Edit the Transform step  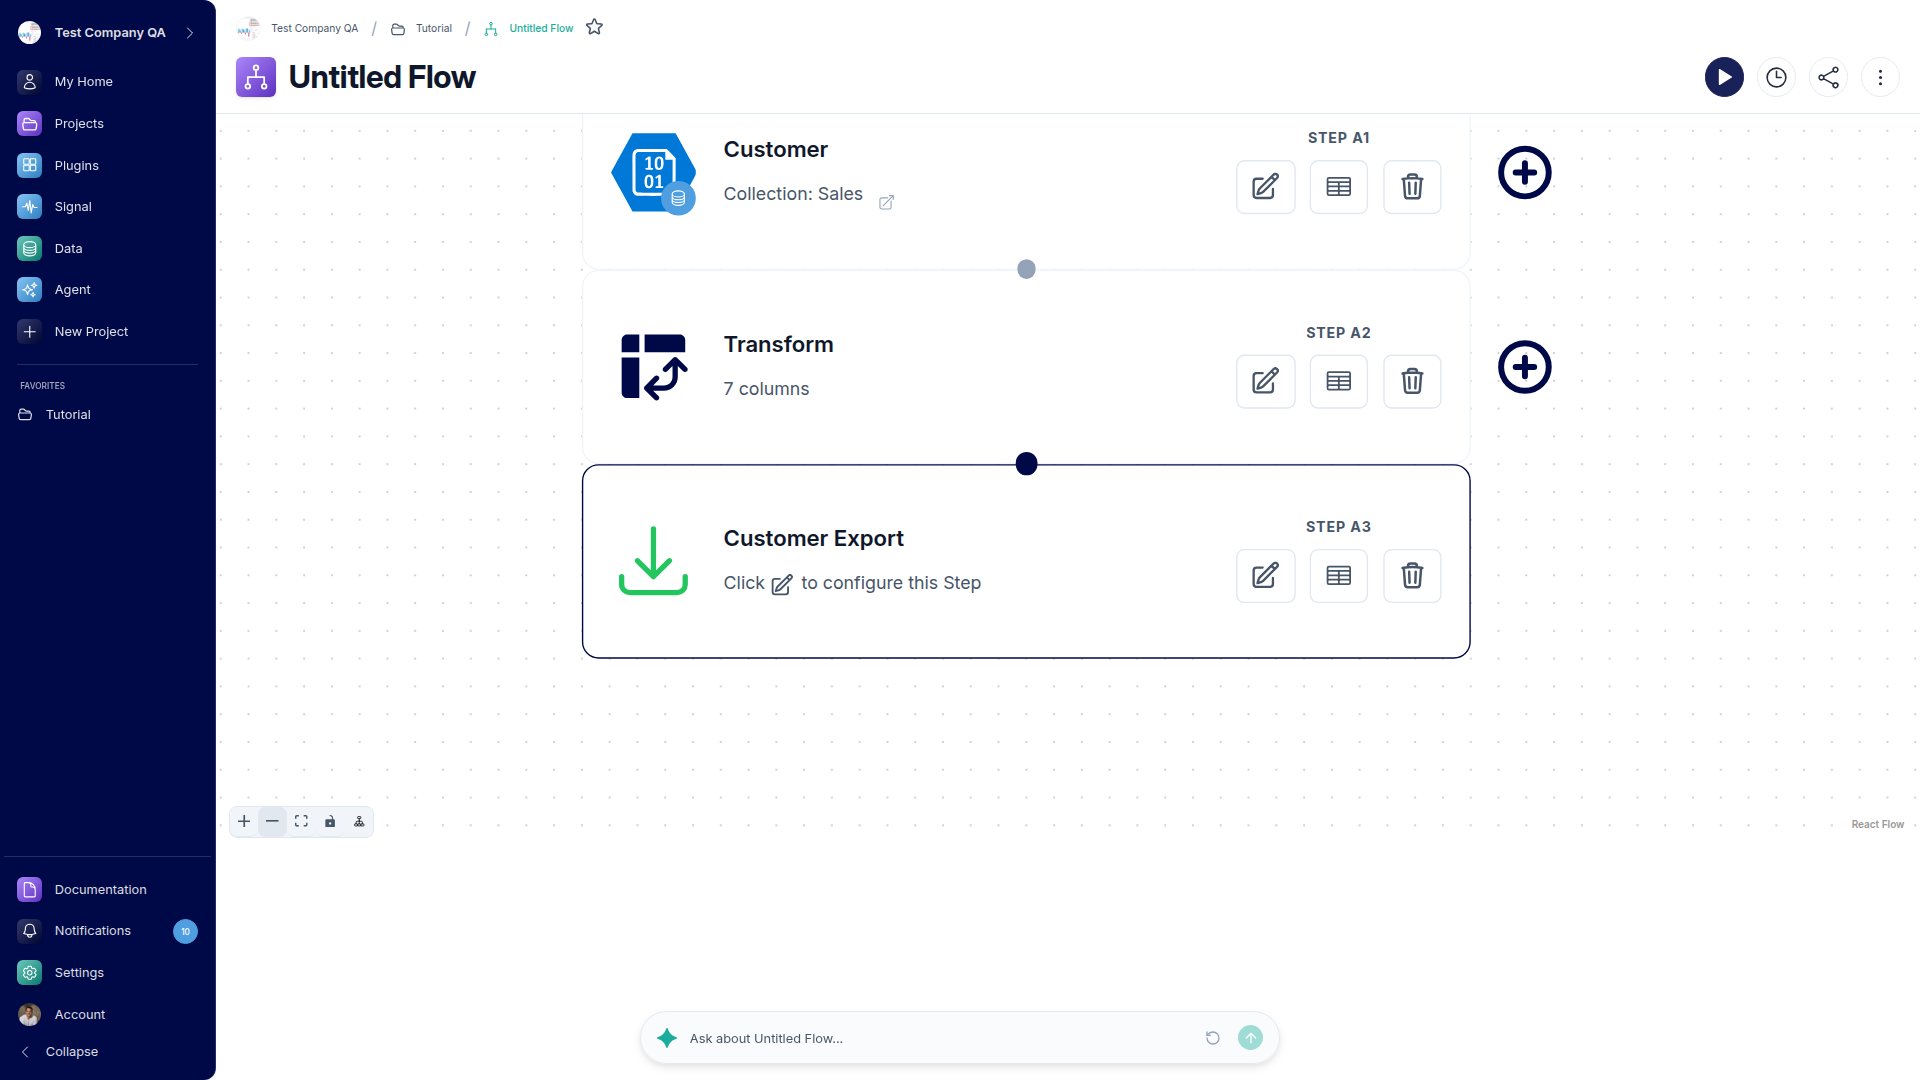(x=1265, y=381)
